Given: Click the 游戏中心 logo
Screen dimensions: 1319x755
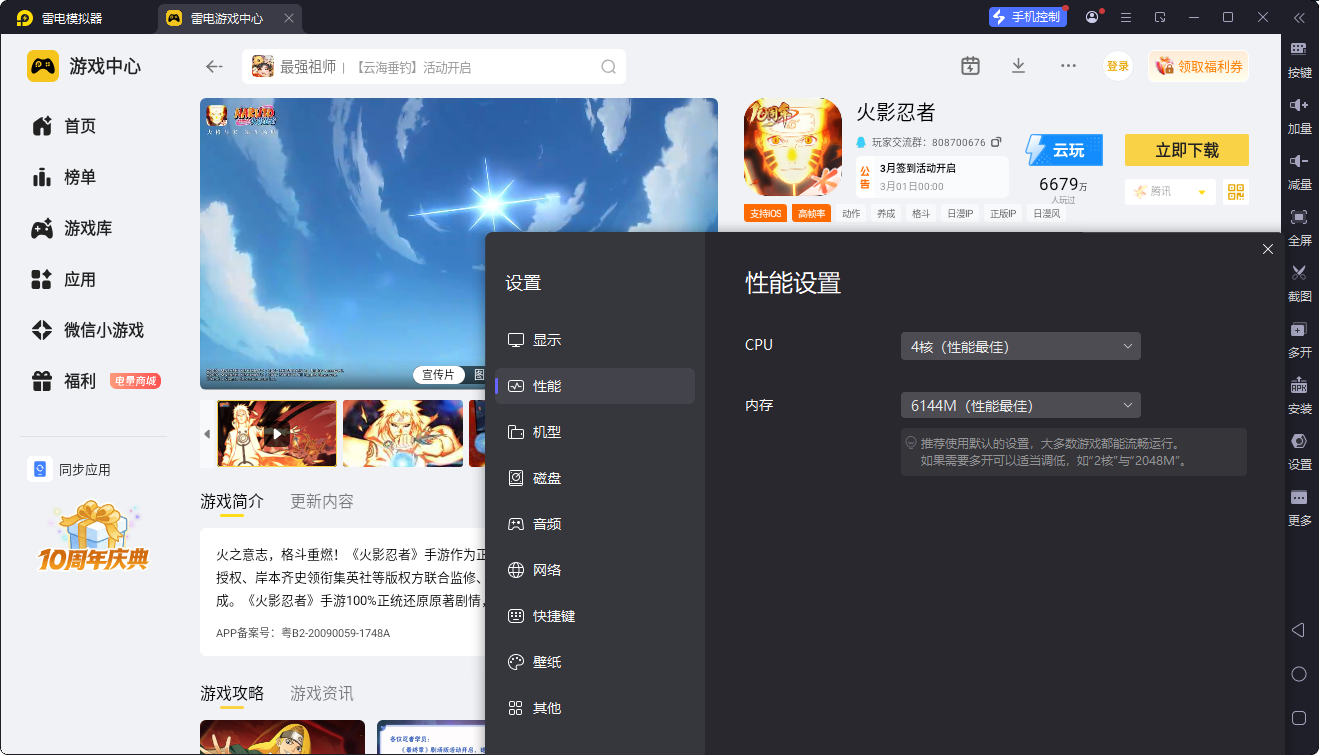Looking at the screenshot, I should (x=84, y=66).
